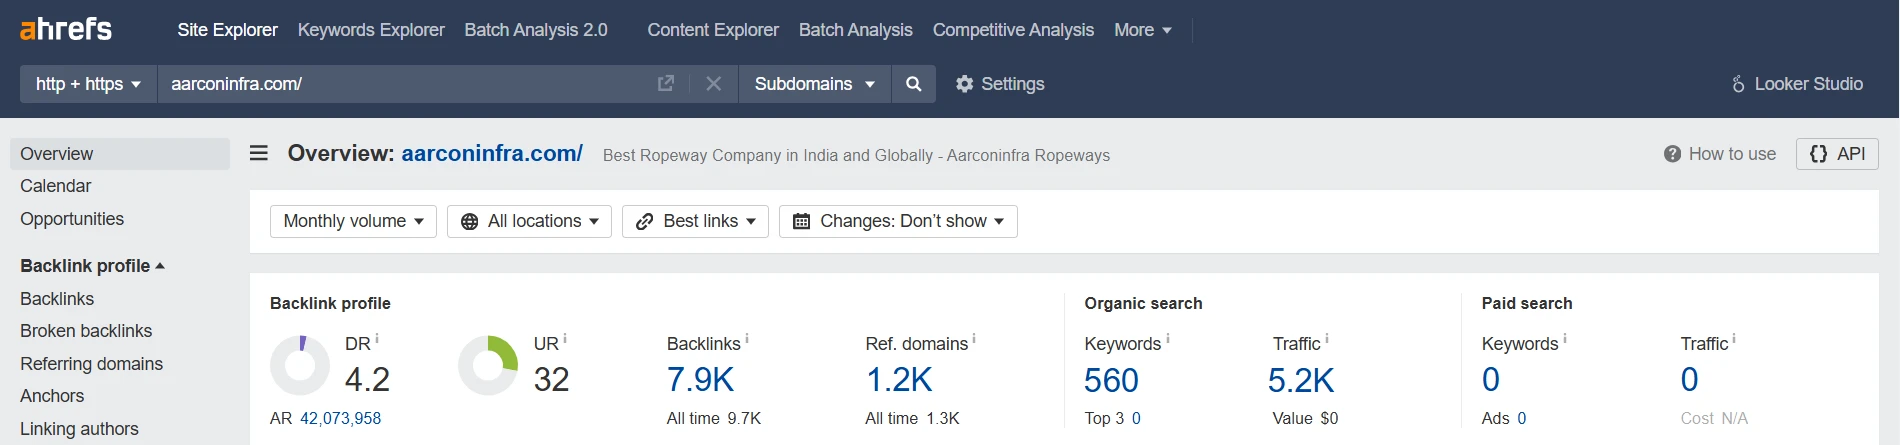Toggle the hamburger sidebar menu icon
This screenshot has width=1900, height=445.
tap(259, 153)
